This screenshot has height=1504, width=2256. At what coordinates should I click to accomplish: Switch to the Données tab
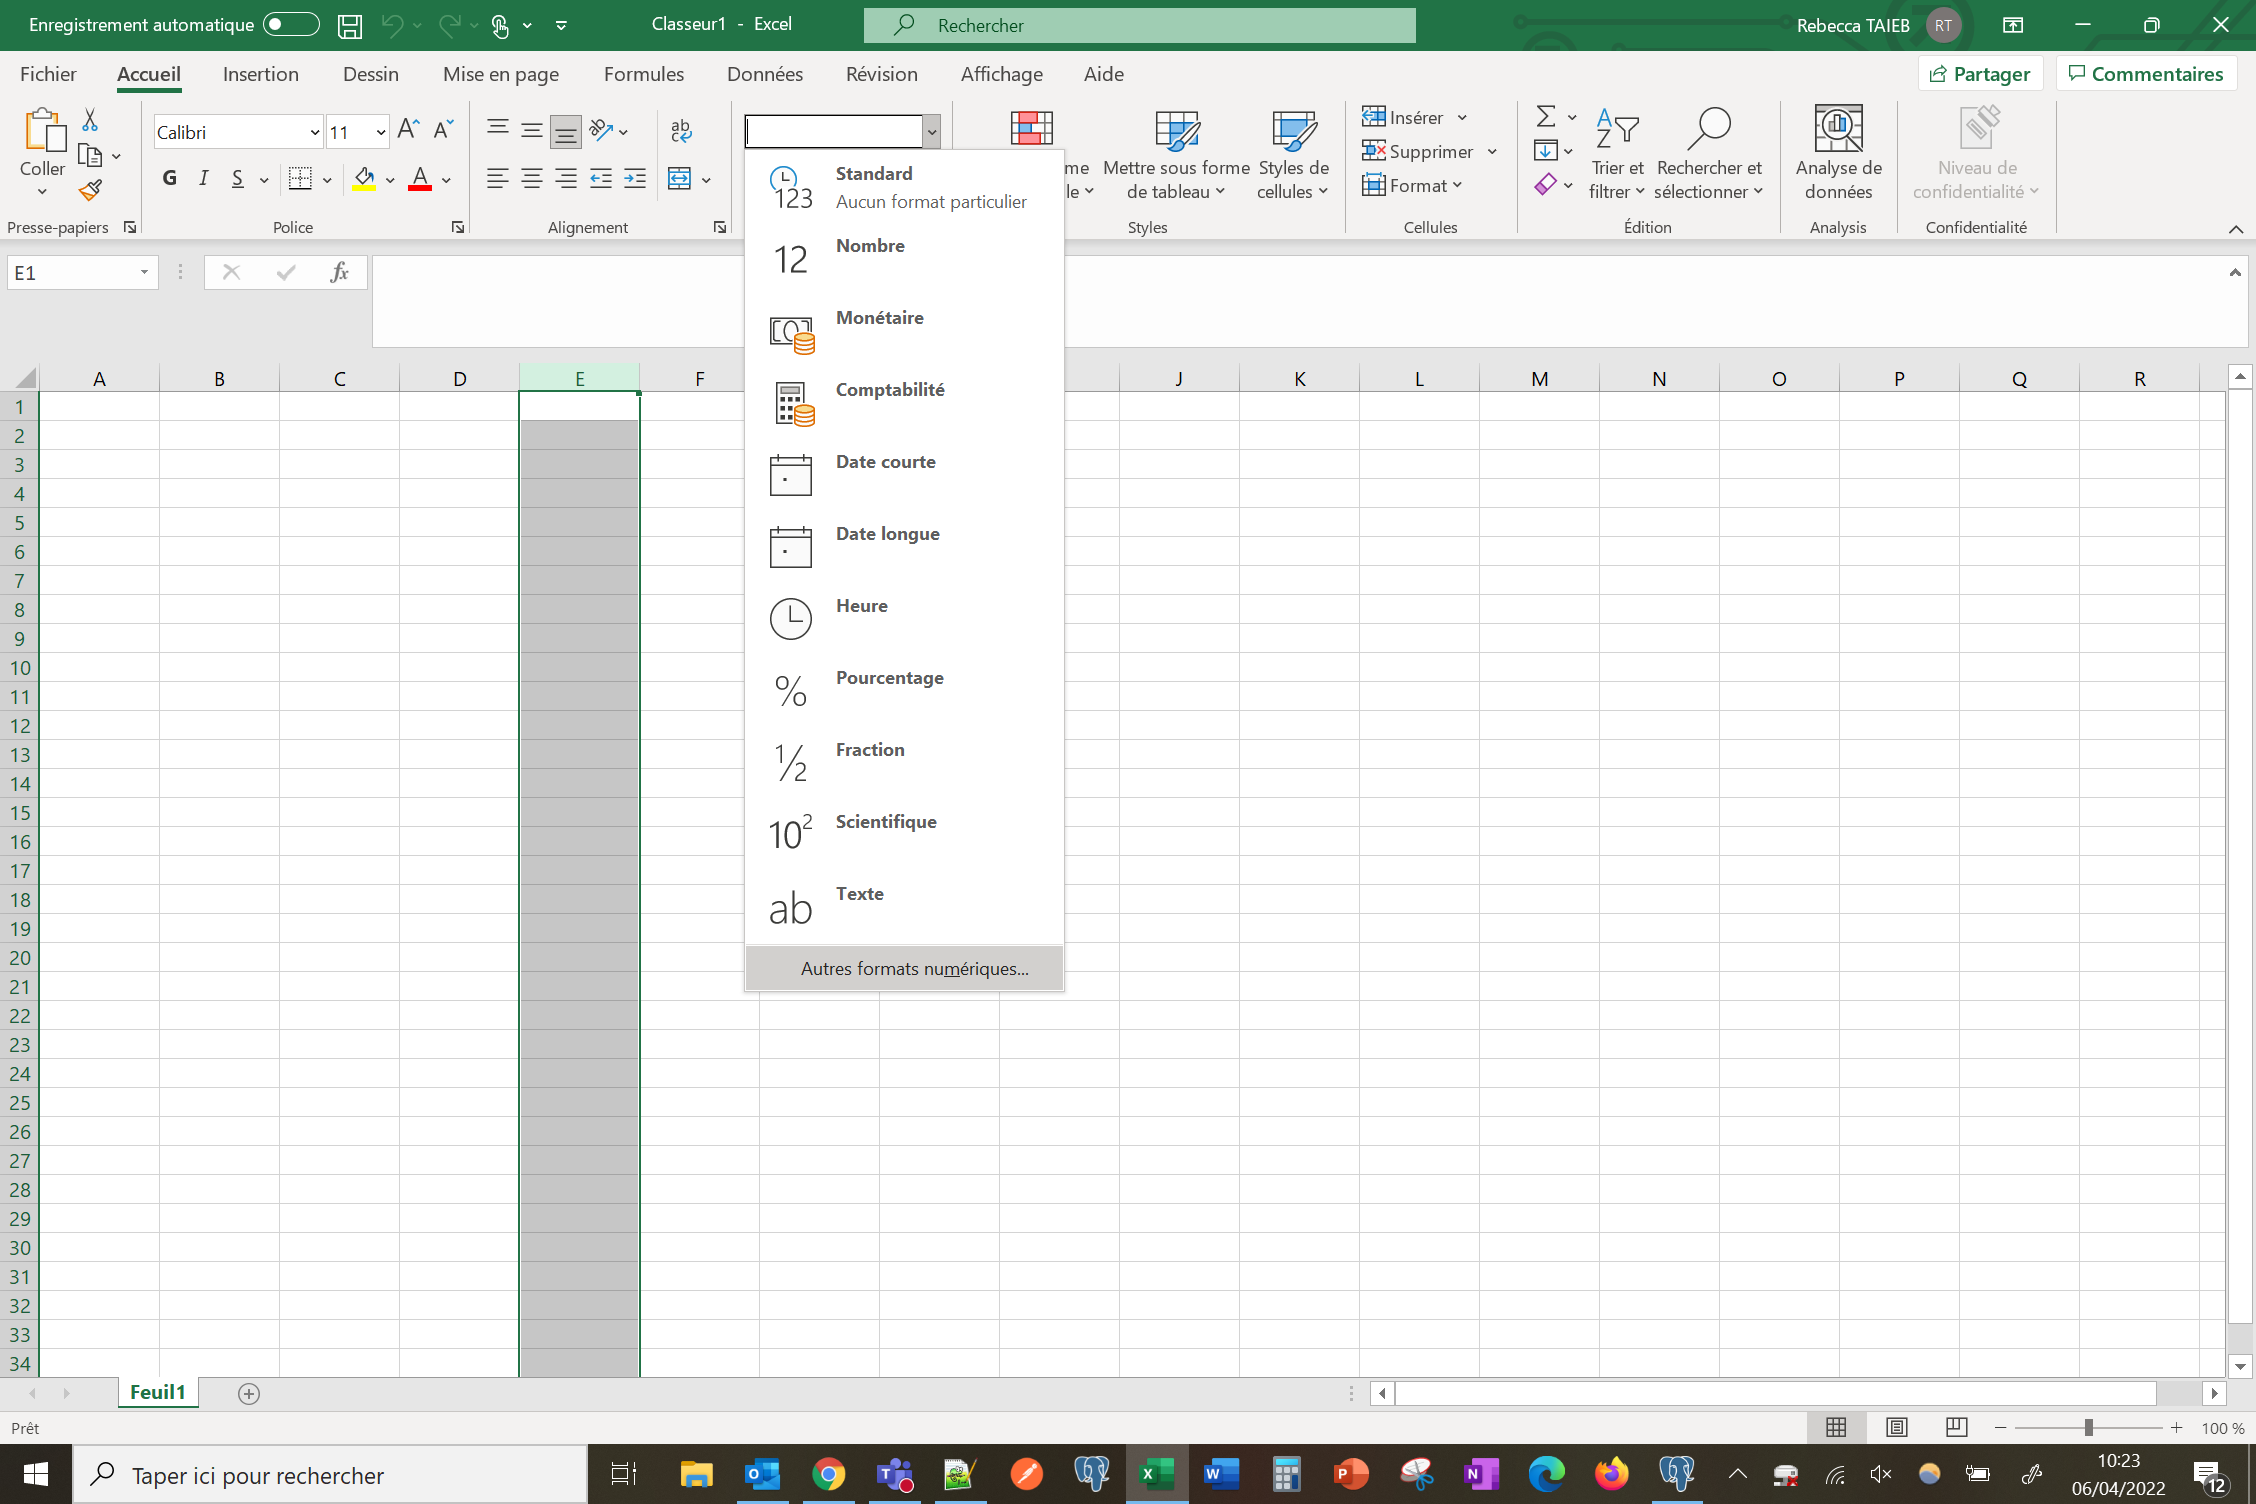(x=765, y=74)
